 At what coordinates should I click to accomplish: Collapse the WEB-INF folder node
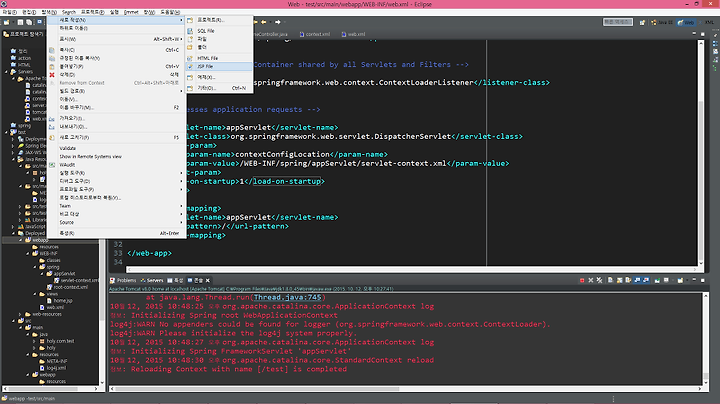click(x=28, y=253)
